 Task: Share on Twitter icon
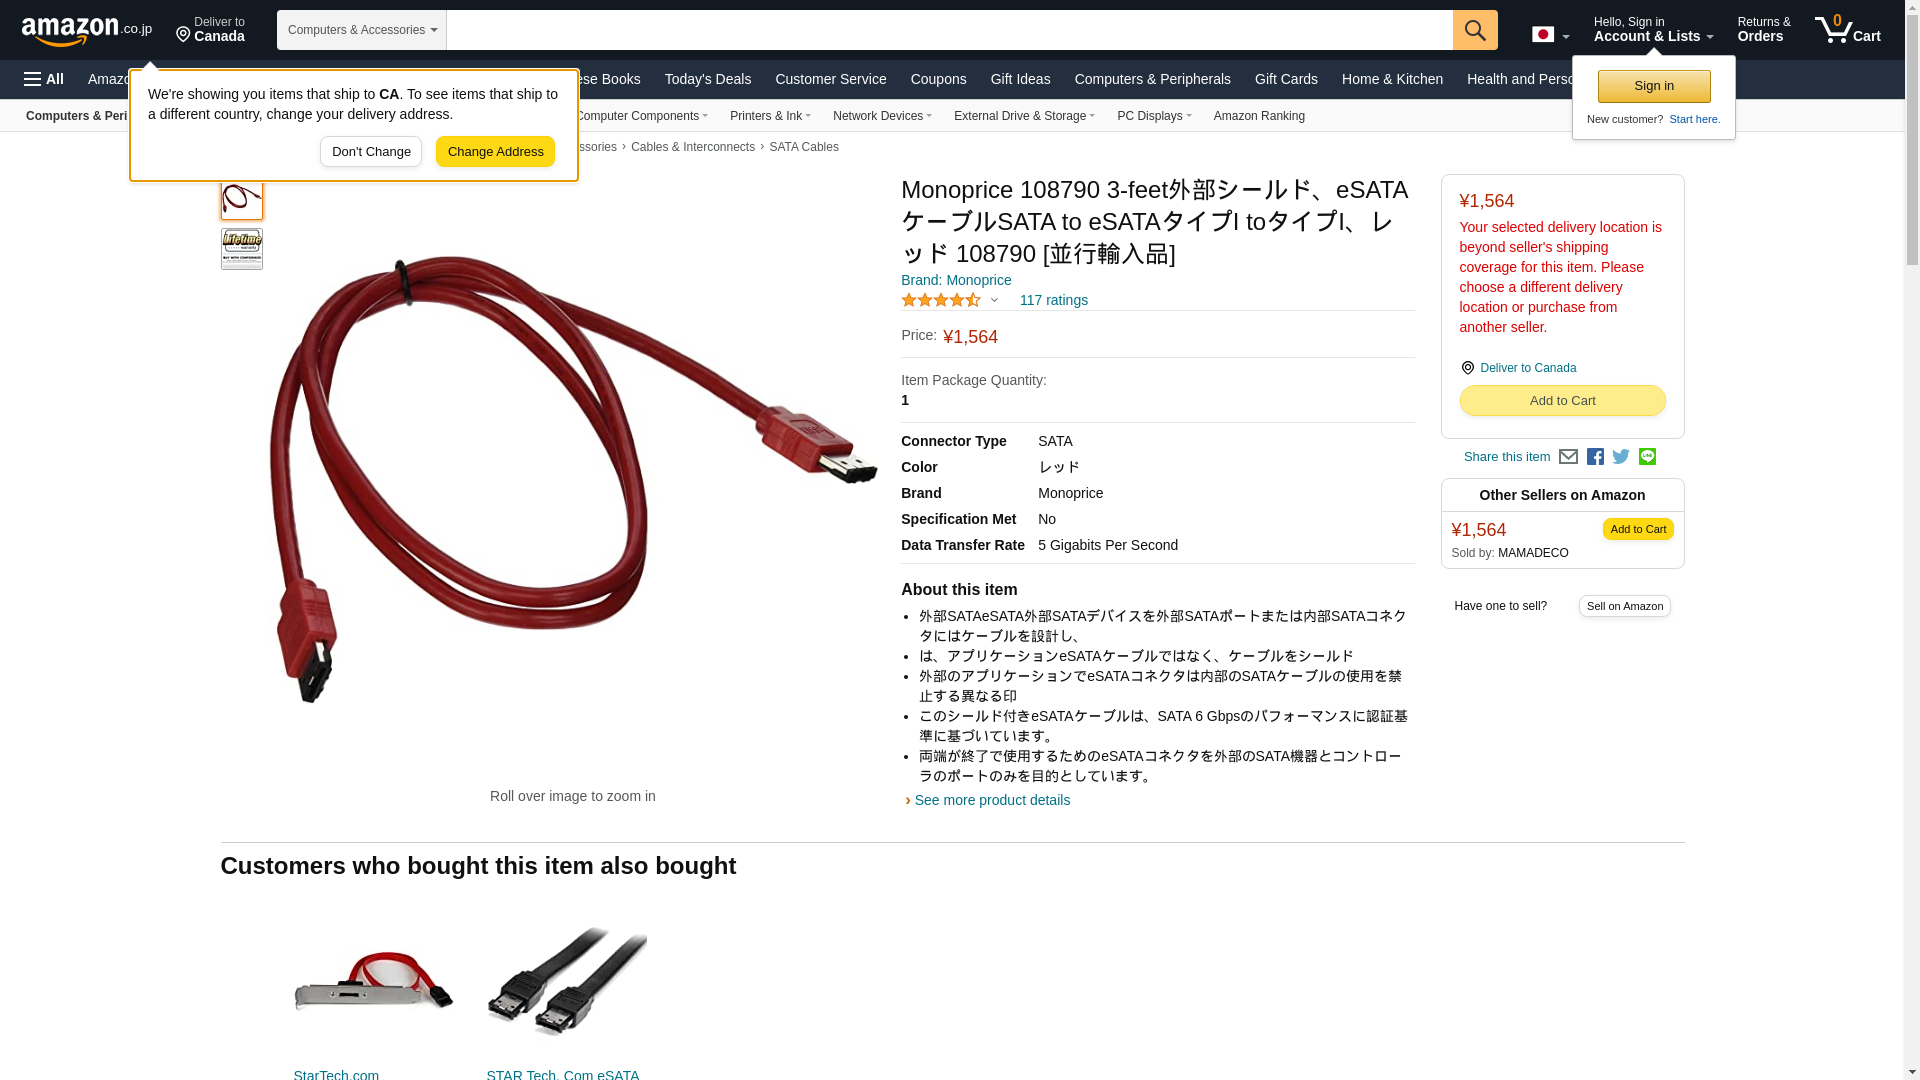(1621, 457)
